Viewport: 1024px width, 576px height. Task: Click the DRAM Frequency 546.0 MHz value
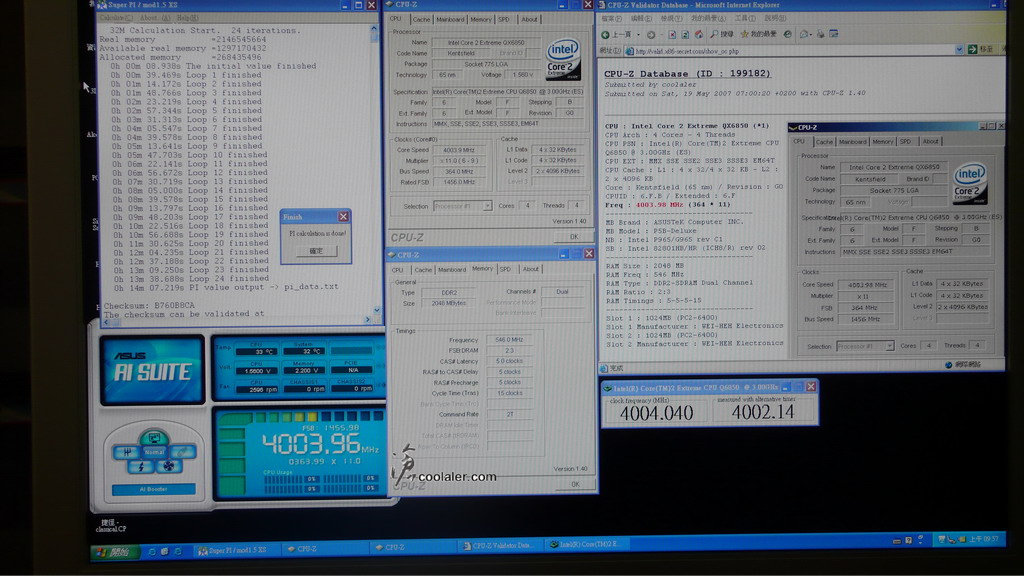(x=509, y=340)
